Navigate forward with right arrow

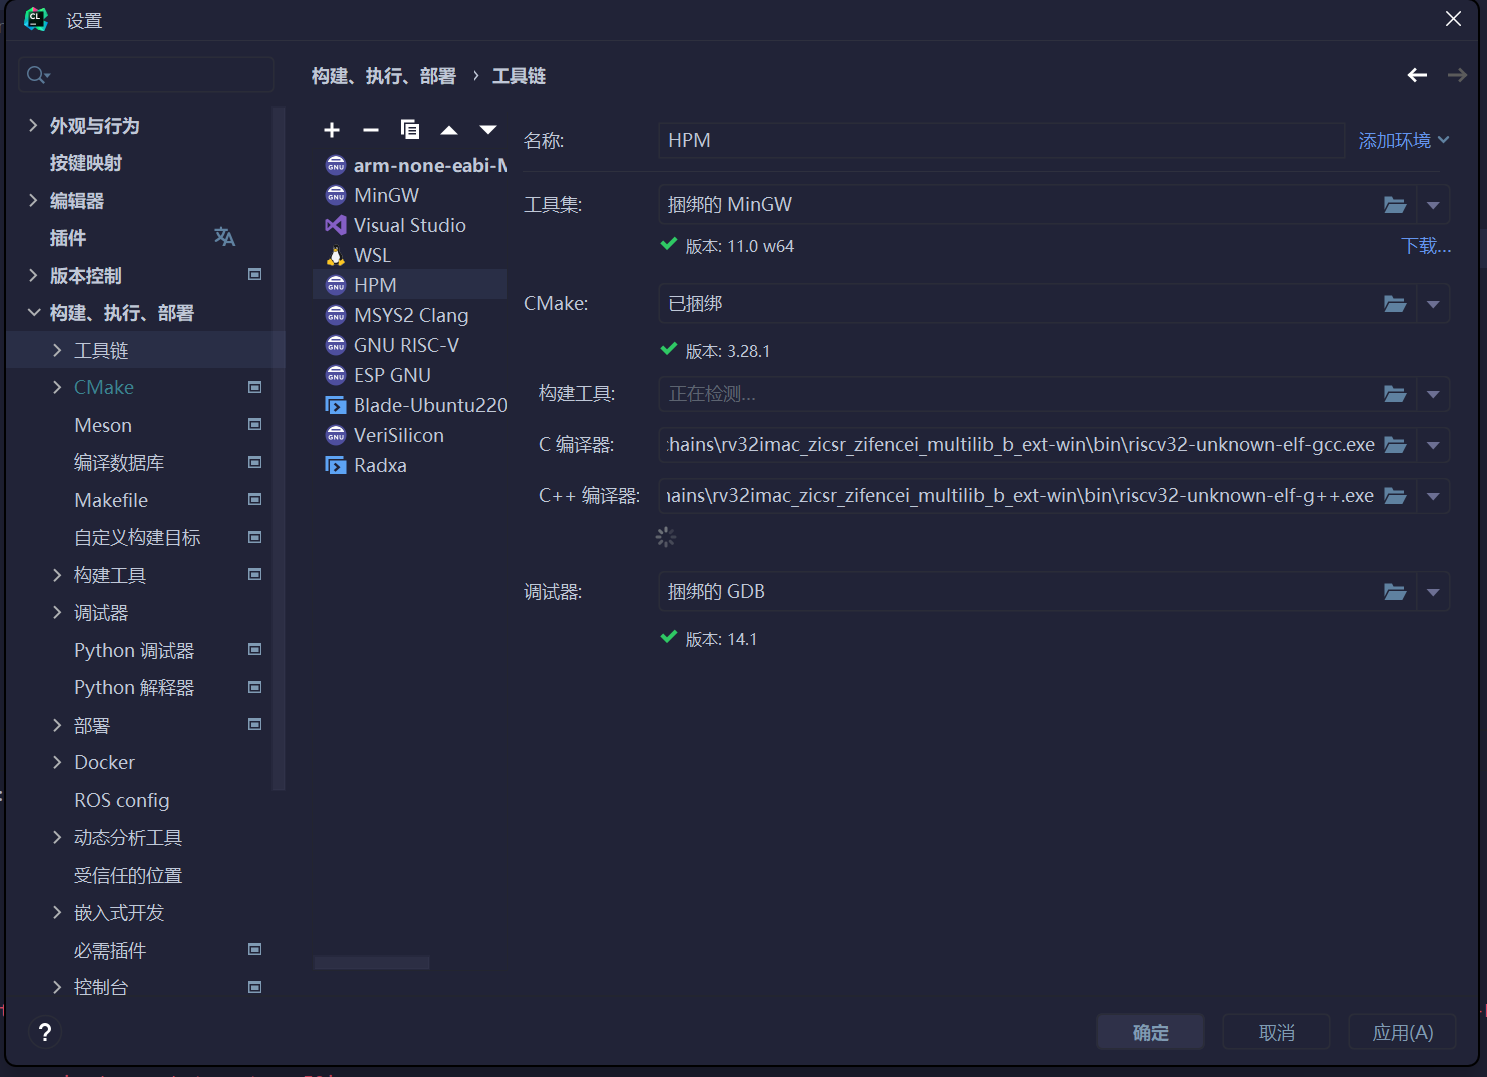pyautogui.click(x=1457, y=75)
